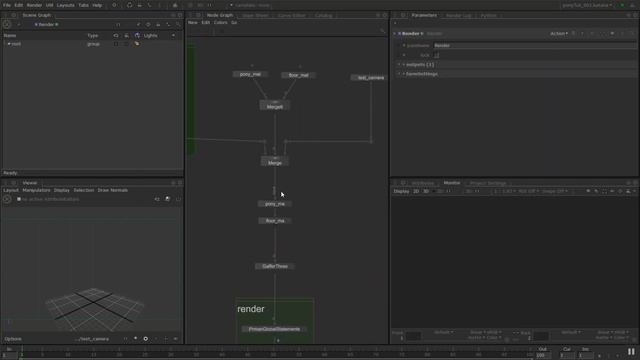This screenshot has width=640, height=360.
Task: Click the light icon in root row
Action: (x=137, y=44)
